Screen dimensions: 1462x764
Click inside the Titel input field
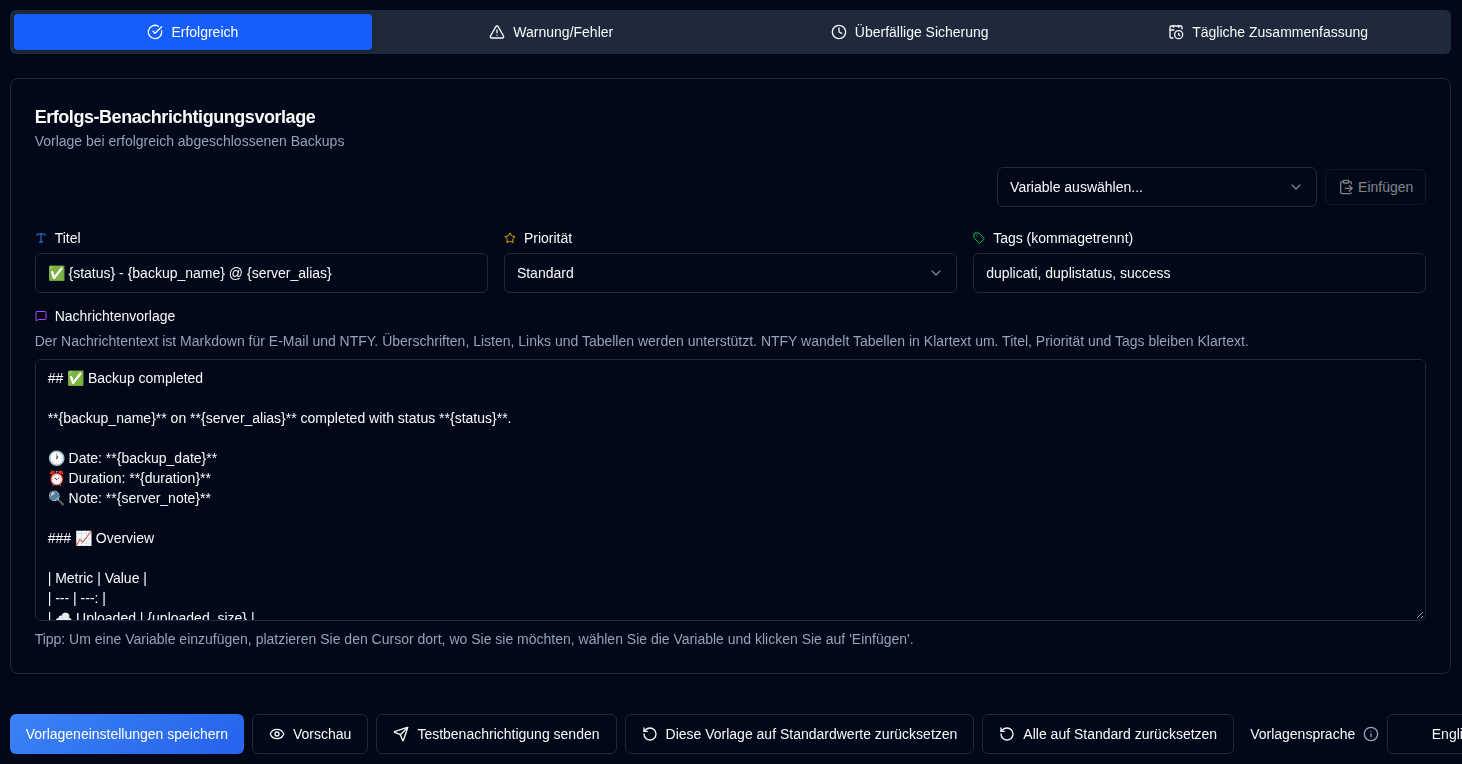261,273
